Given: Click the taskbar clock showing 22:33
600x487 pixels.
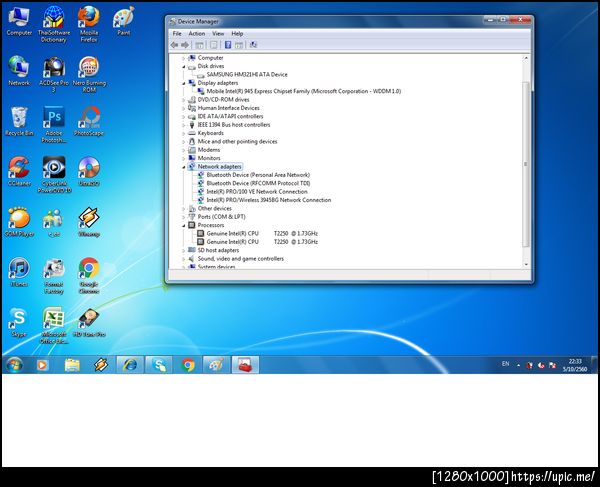Looking at the screenshot, I should click(x=575, y=365).
